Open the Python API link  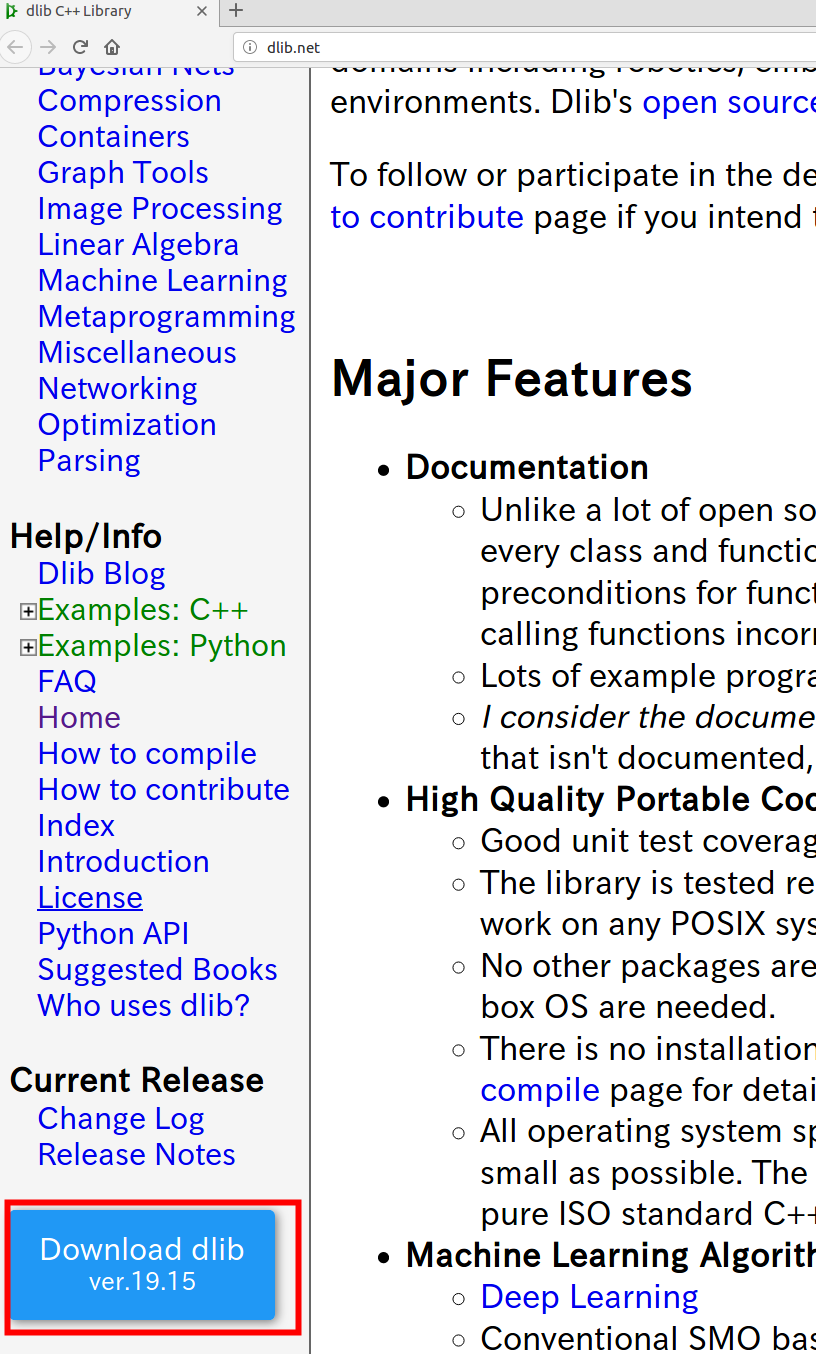tap(113, 934)
